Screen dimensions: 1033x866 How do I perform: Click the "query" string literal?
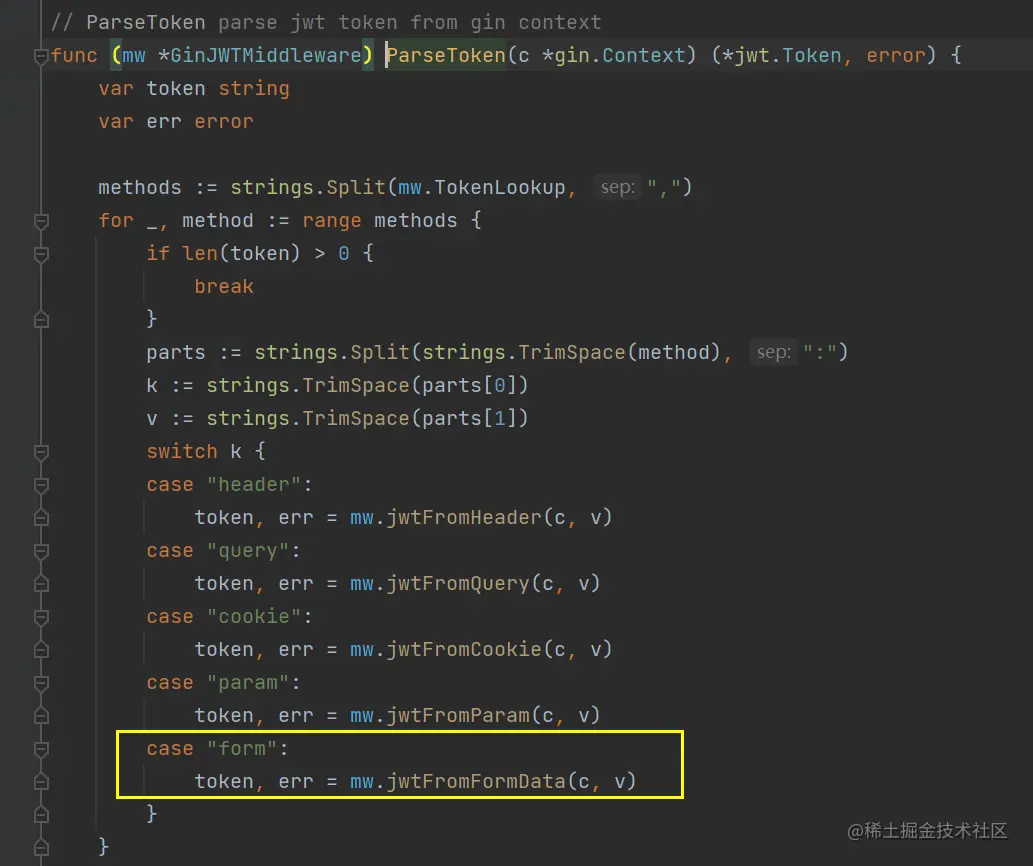248,551
